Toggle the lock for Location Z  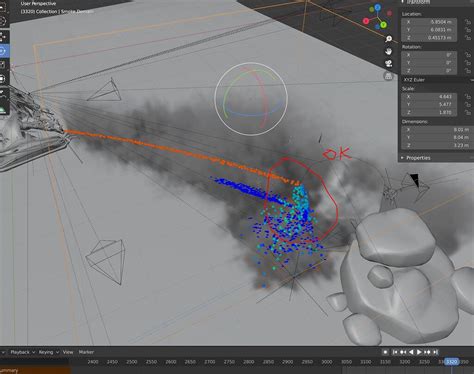point(468,38)
